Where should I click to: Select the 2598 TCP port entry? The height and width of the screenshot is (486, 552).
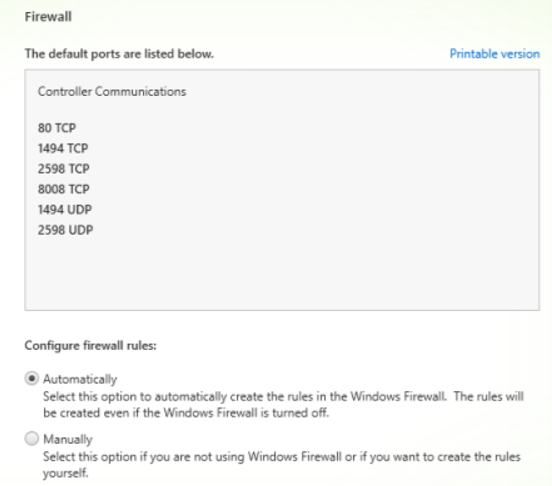click(x=64, y=169)
